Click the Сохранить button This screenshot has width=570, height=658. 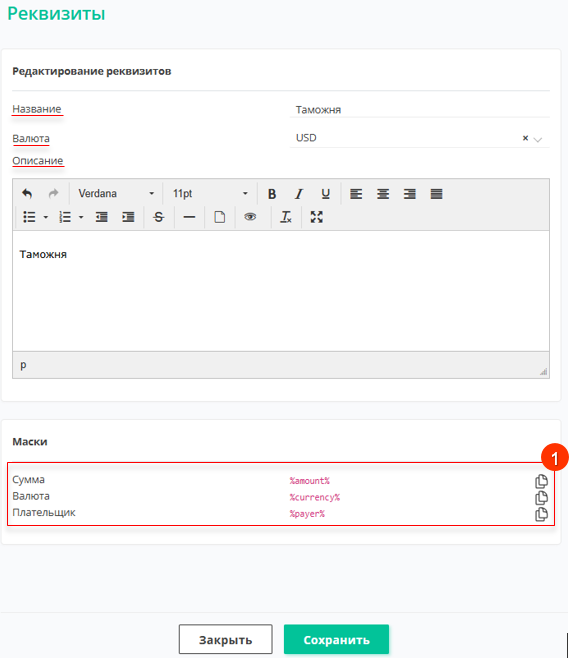pos(336,639)
